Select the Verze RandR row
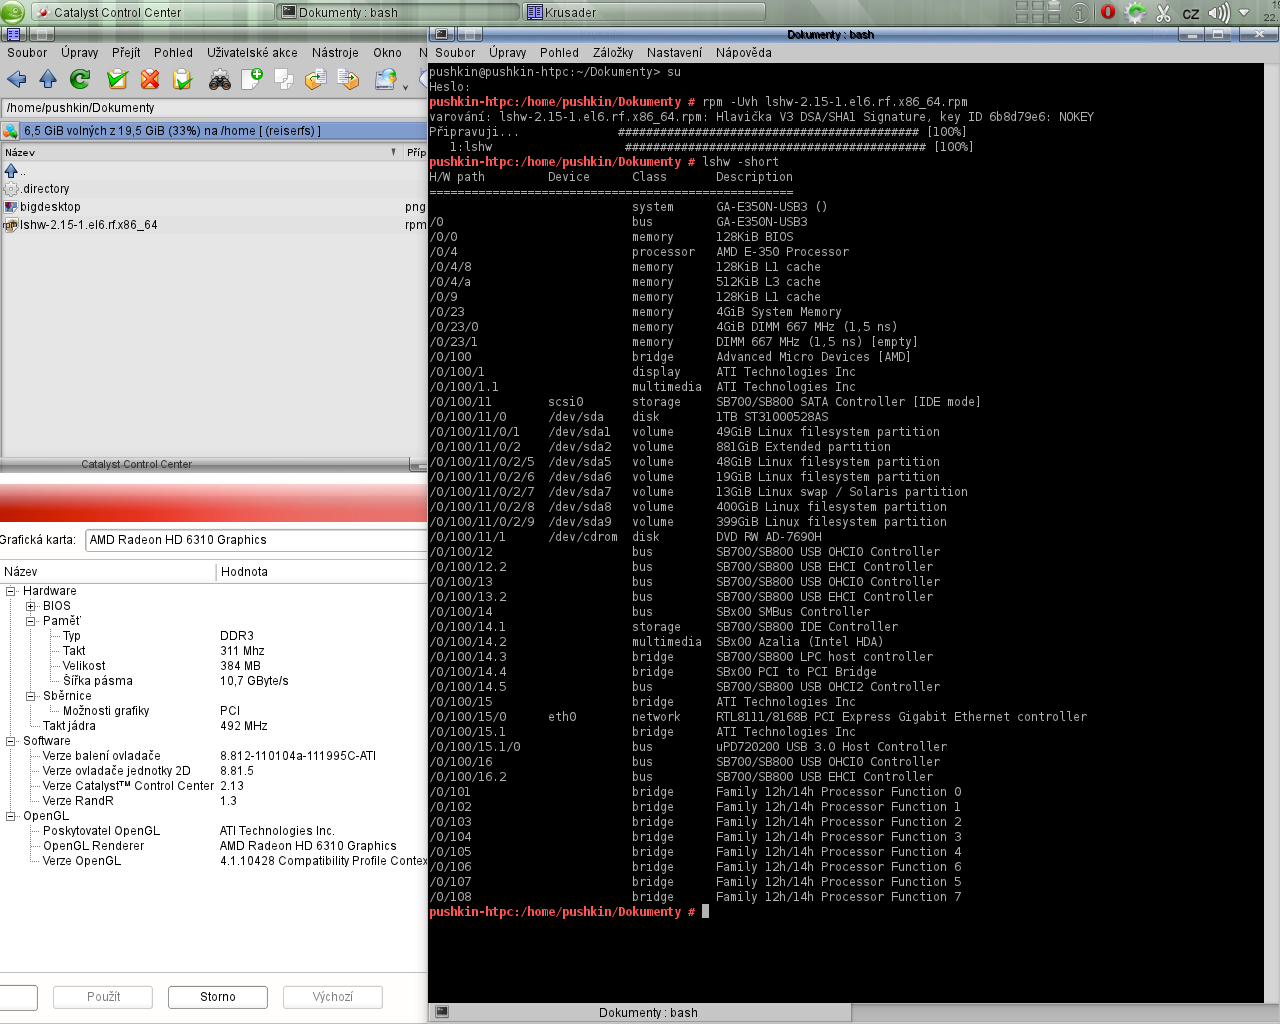The width and height of the screenshot is (1280, 1024). pyautogui.click(x=214, y=801)
